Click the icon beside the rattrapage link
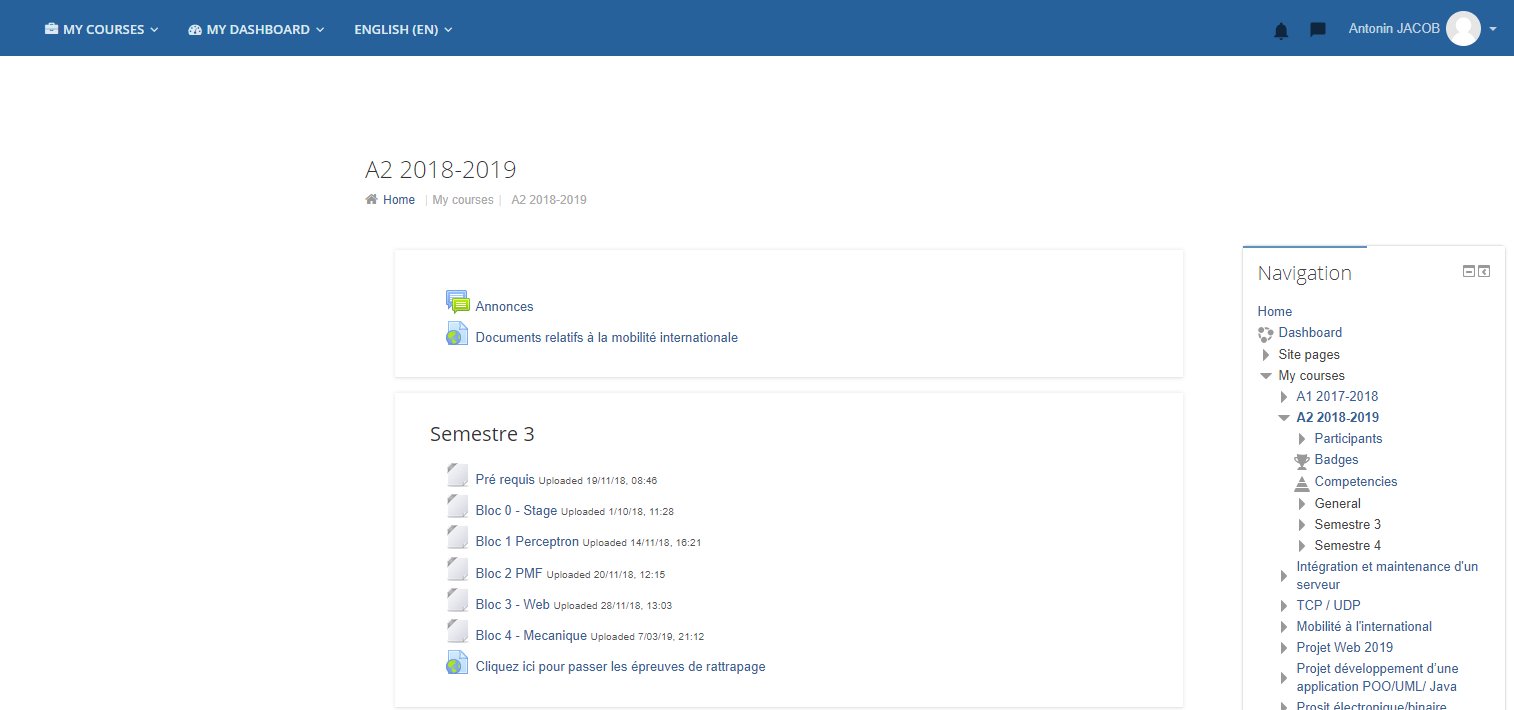This screenshot has width=1514, height=710. click(x=457, y=661)
